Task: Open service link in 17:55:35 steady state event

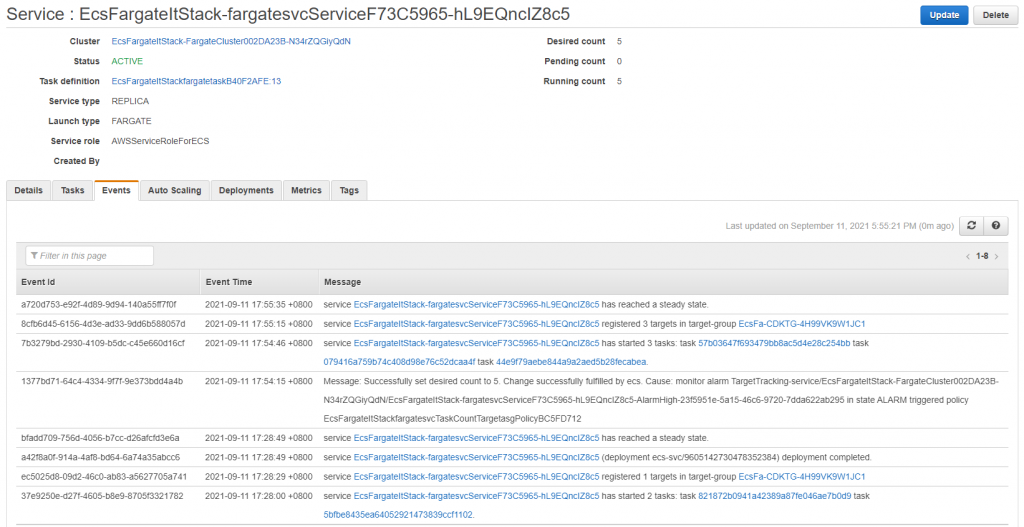Action: tap(476, 304)
